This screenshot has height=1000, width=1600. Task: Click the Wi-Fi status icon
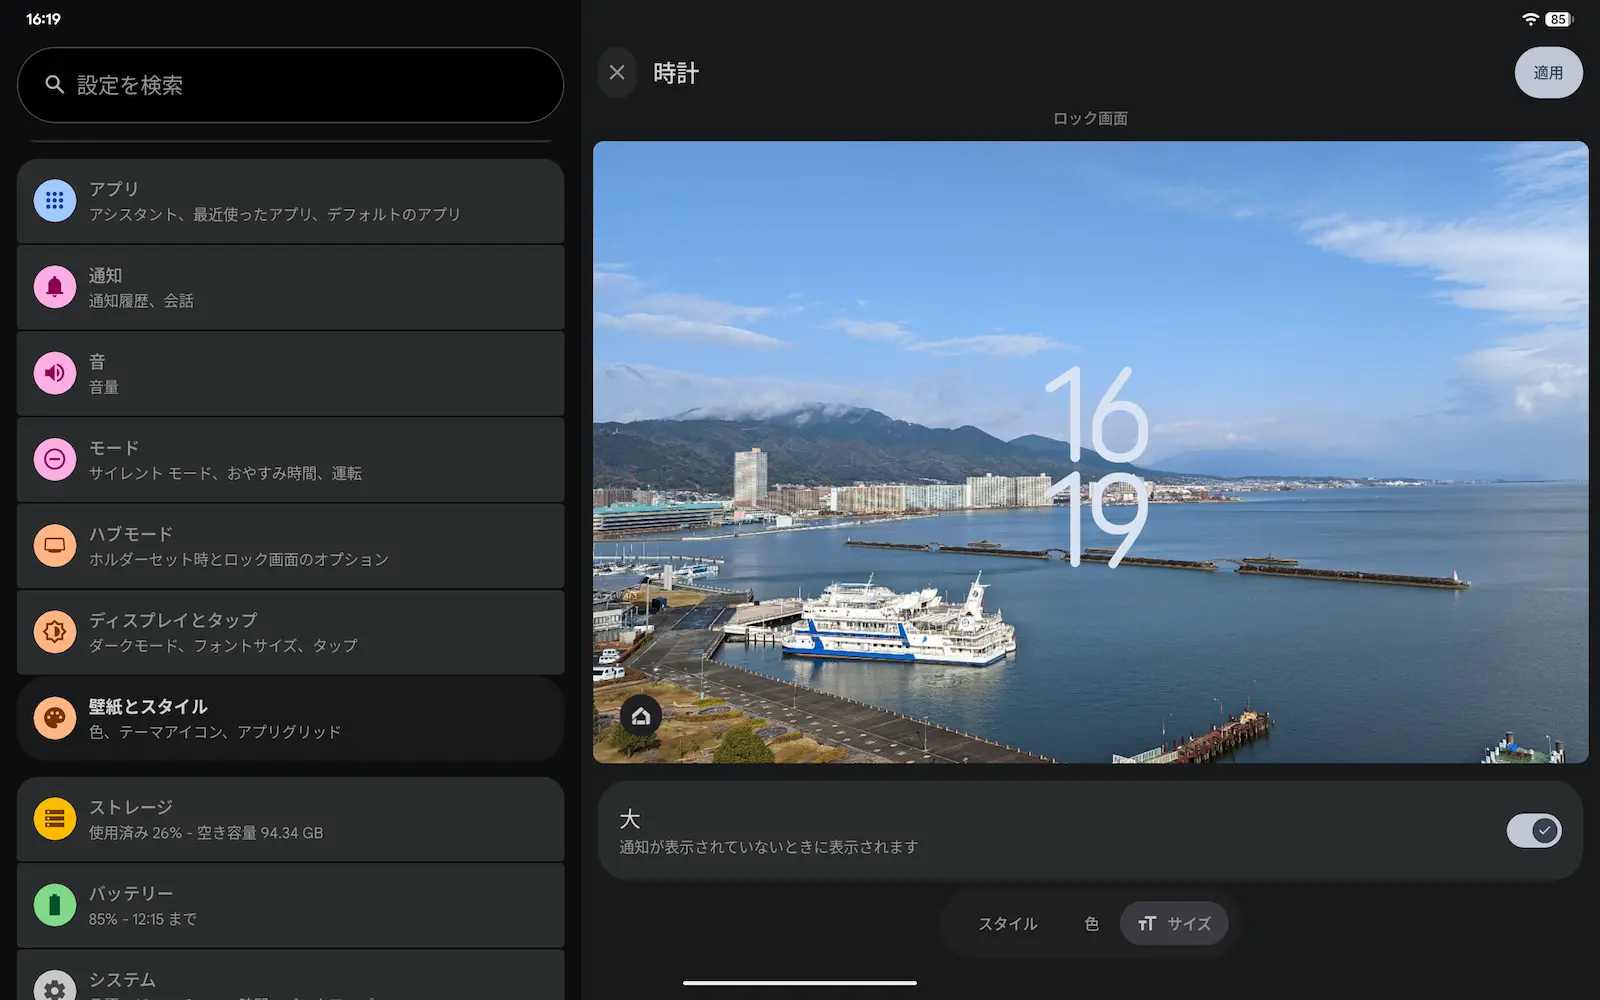tap(1530, 19)
